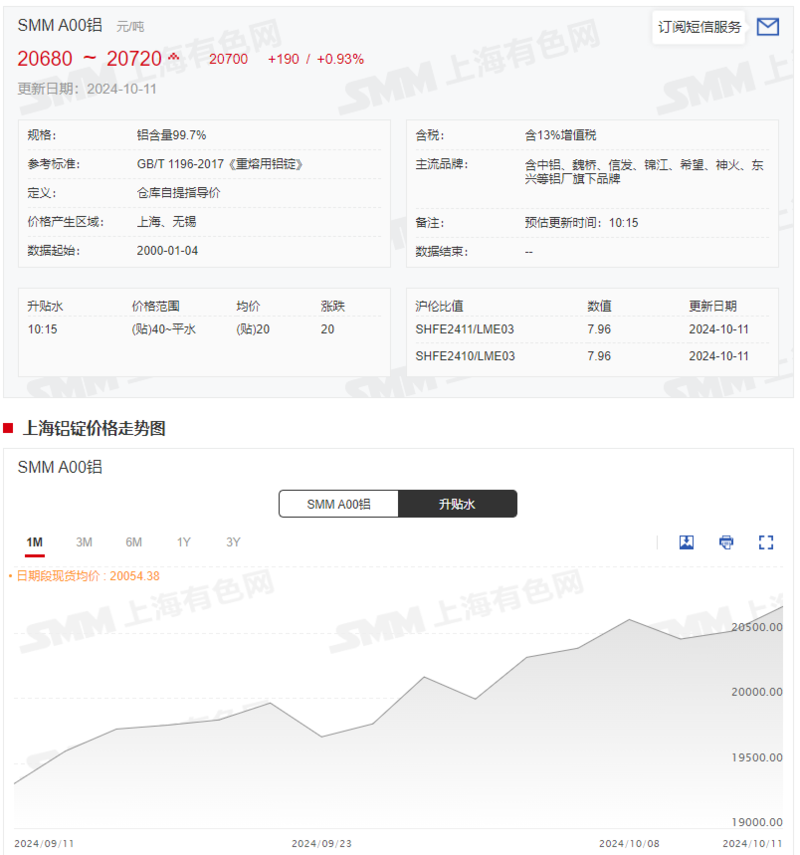Click definition value 仓库自提指导价

[x=178, y=193]
